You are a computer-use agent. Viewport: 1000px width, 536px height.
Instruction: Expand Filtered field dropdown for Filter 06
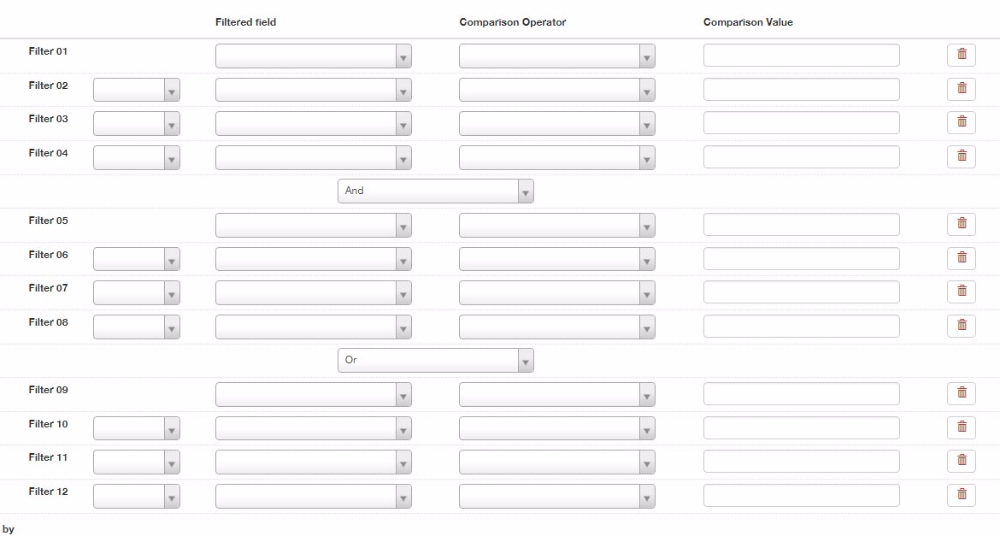pos(313,259)
